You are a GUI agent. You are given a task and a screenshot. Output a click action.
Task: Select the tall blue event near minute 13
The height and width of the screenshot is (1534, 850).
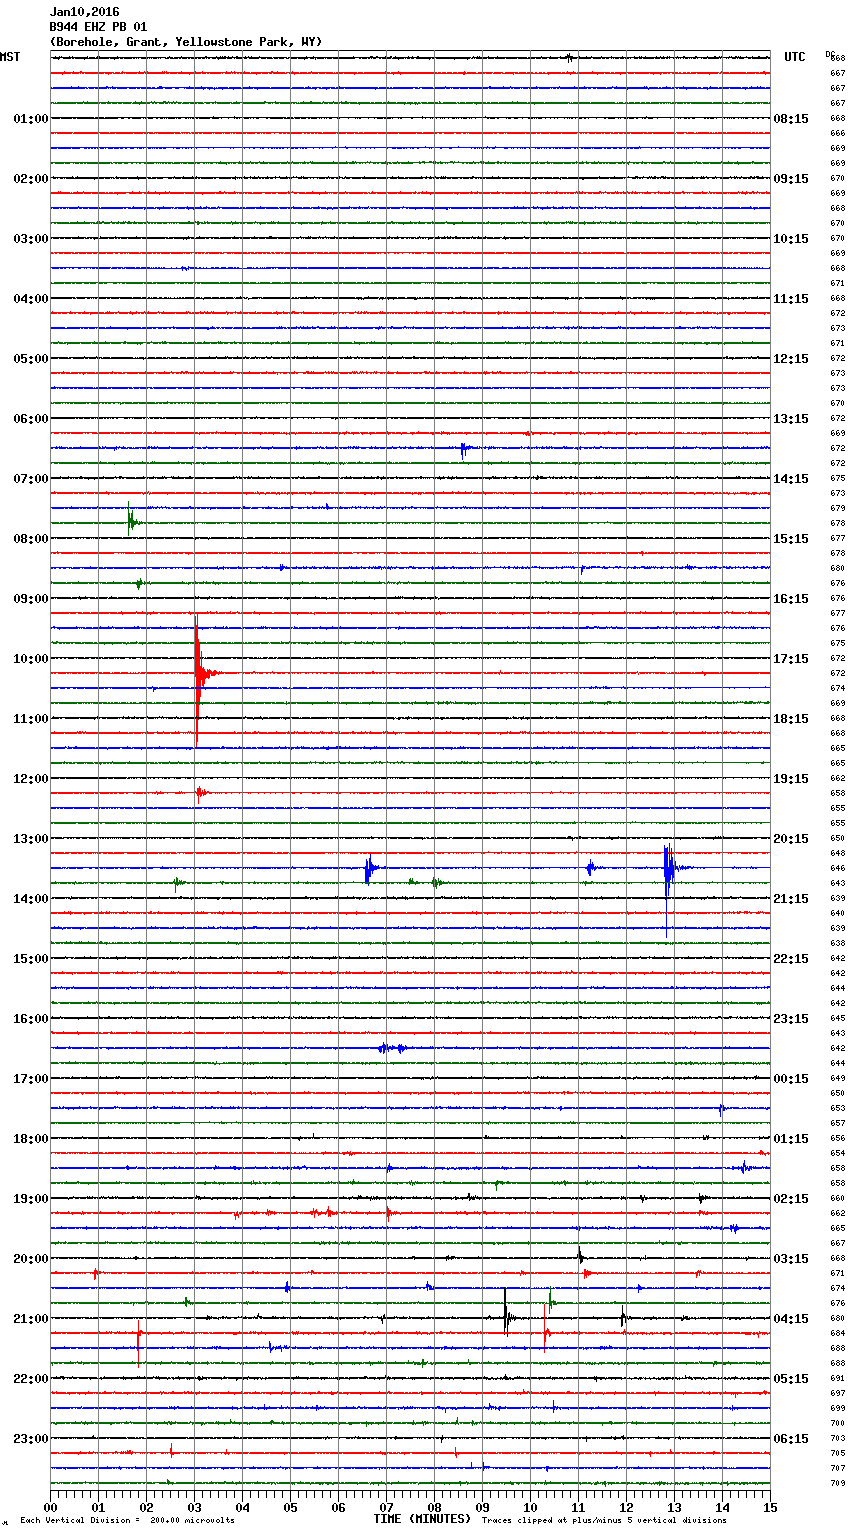667,868
